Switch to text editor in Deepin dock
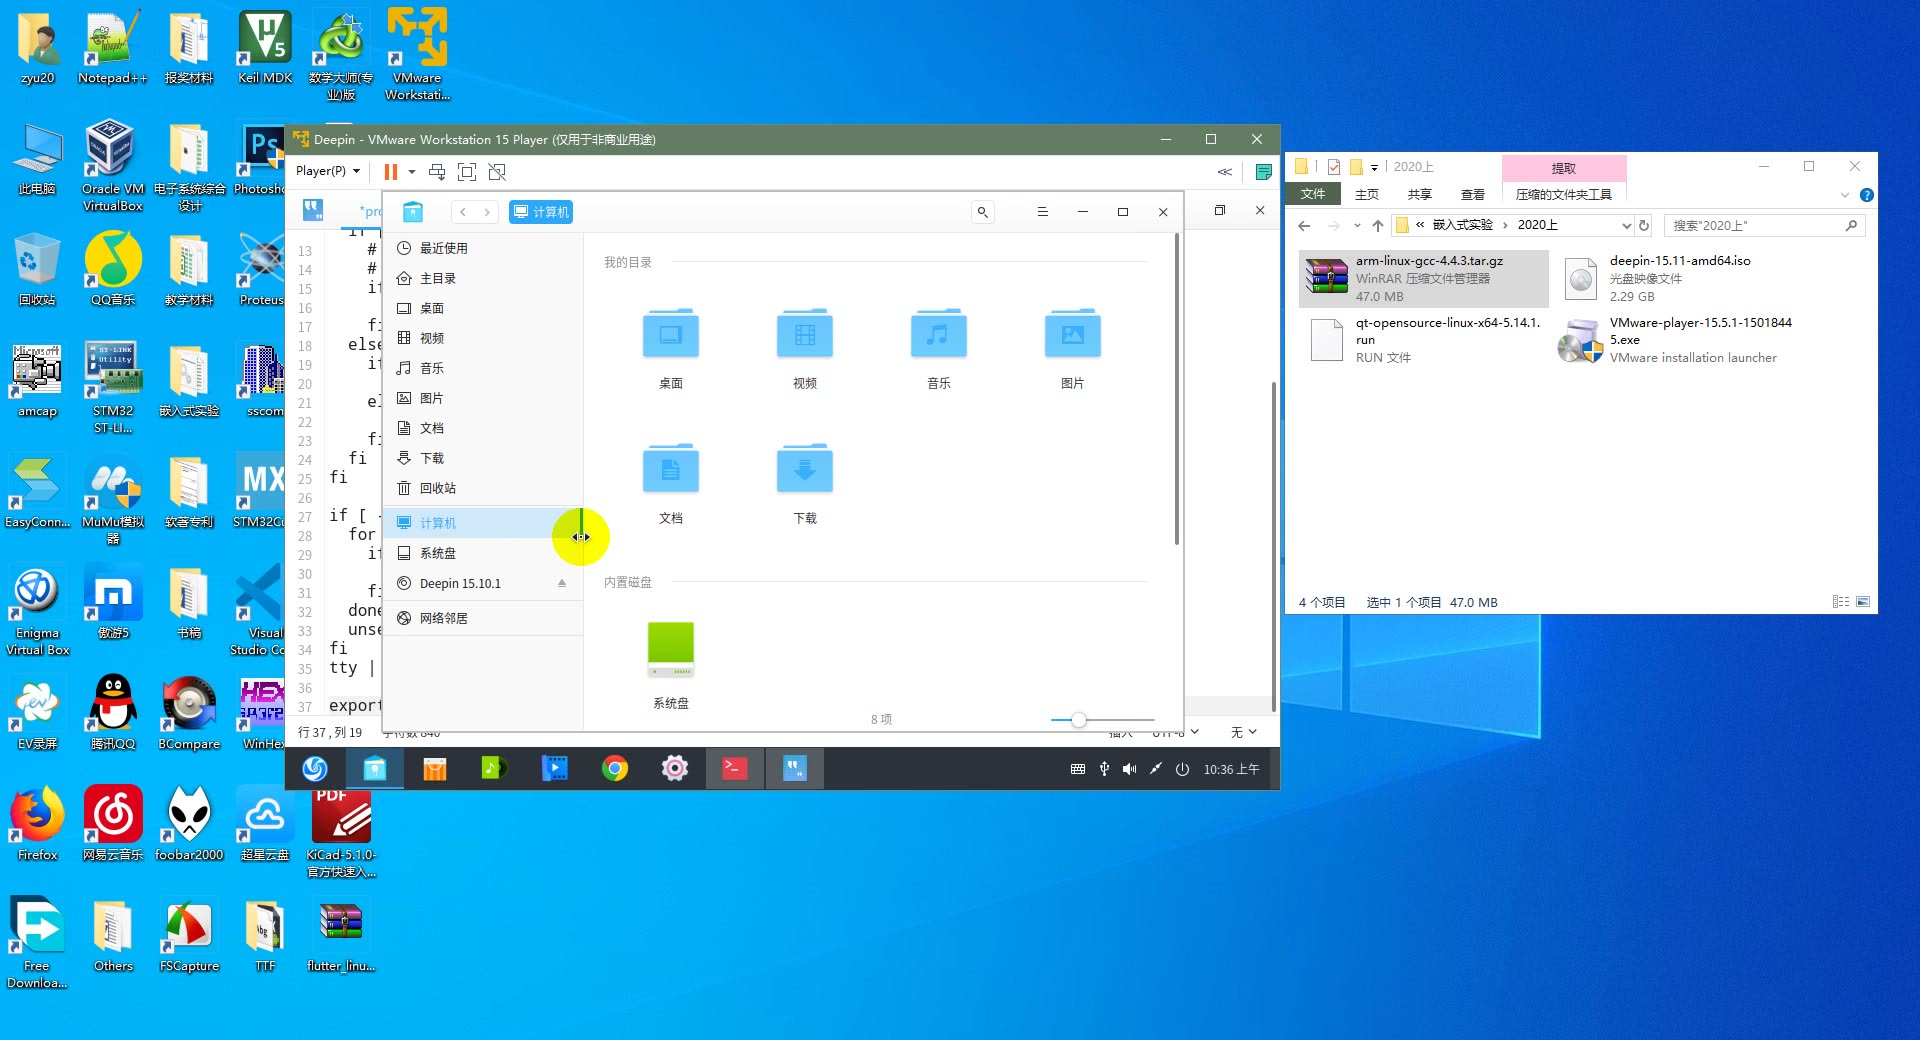Image resolution: width=1920 pixels, height=1040 pixels. click(x=795, y=768)
